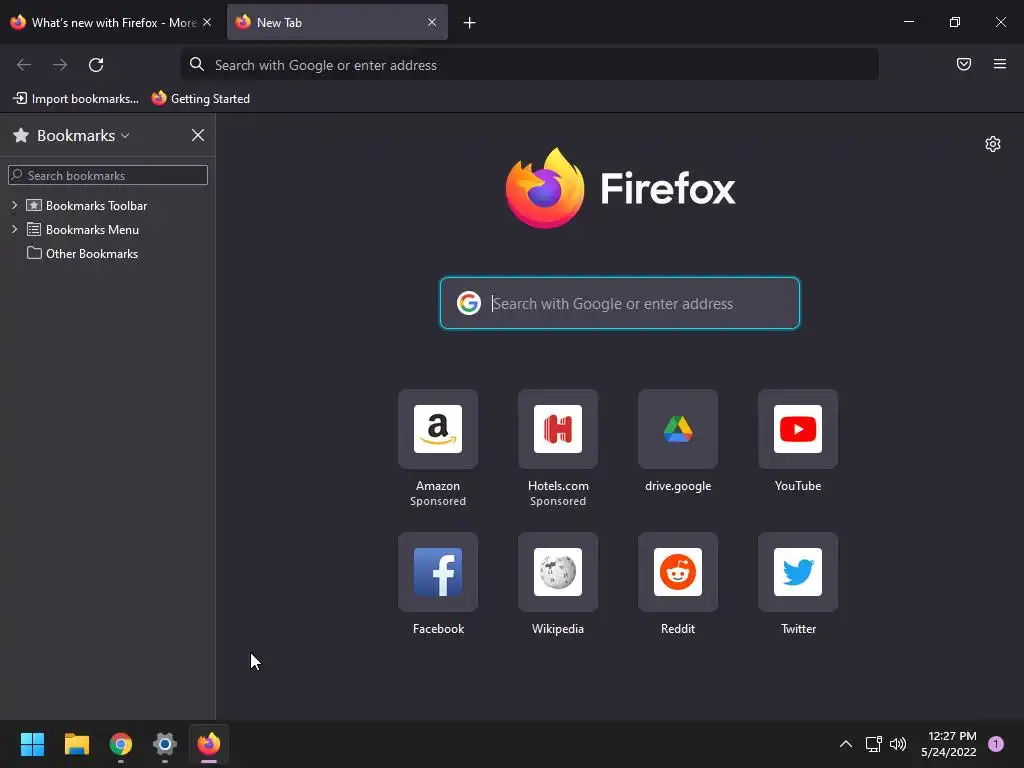Screen dimensions: 1024x768
Task: Open the YouTube shortcut tile
Action: click(798, 429)
